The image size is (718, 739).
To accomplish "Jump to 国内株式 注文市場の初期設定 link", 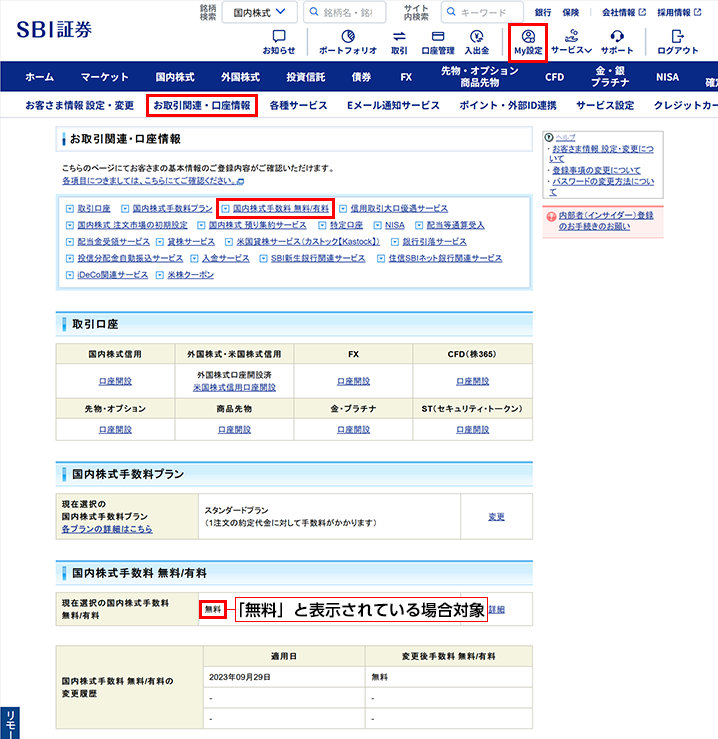I will point(132,225).
